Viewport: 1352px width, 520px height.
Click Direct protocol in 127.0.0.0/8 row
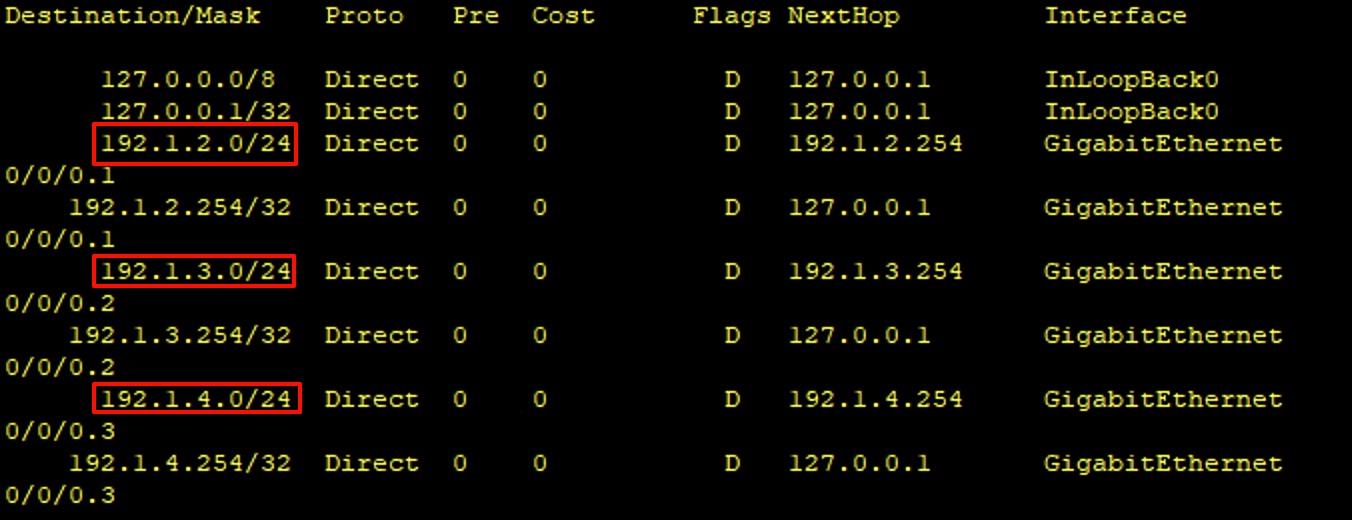[372, 80]
